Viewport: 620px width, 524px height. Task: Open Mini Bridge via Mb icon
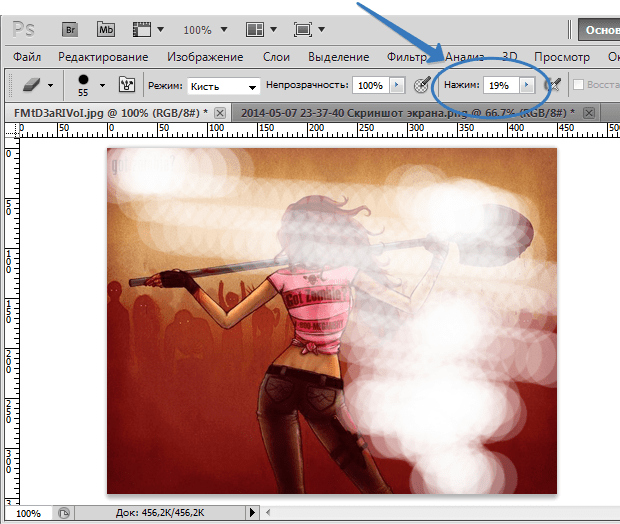tap(106, 30)
